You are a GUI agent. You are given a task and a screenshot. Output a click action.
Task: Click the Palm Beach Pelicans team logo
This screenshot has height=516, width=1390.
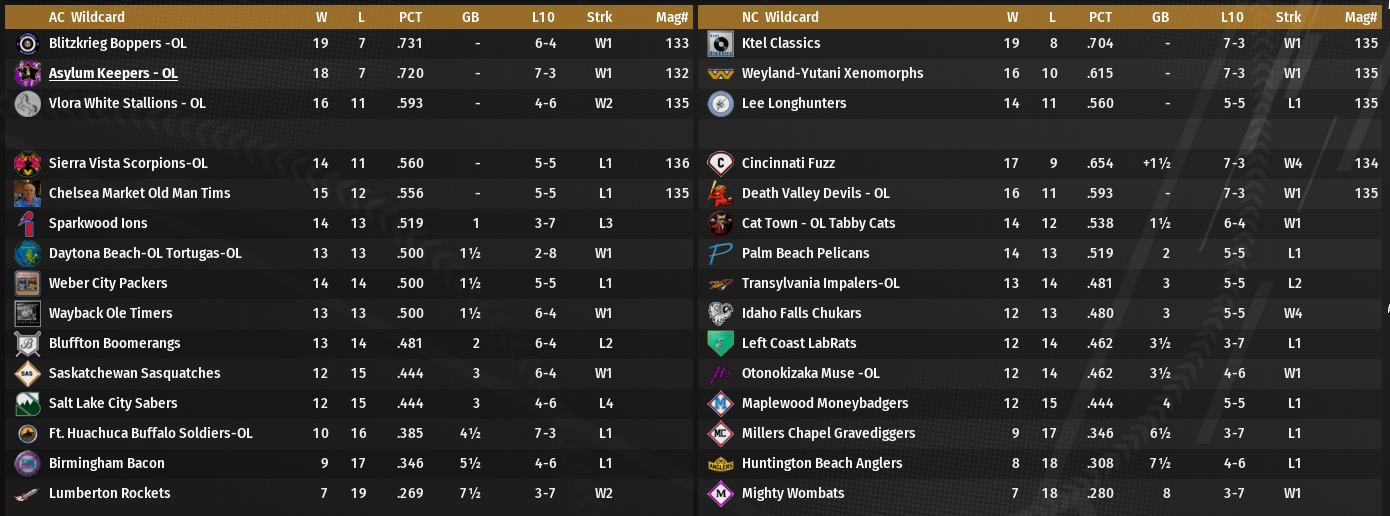click(x=720, y=253)
